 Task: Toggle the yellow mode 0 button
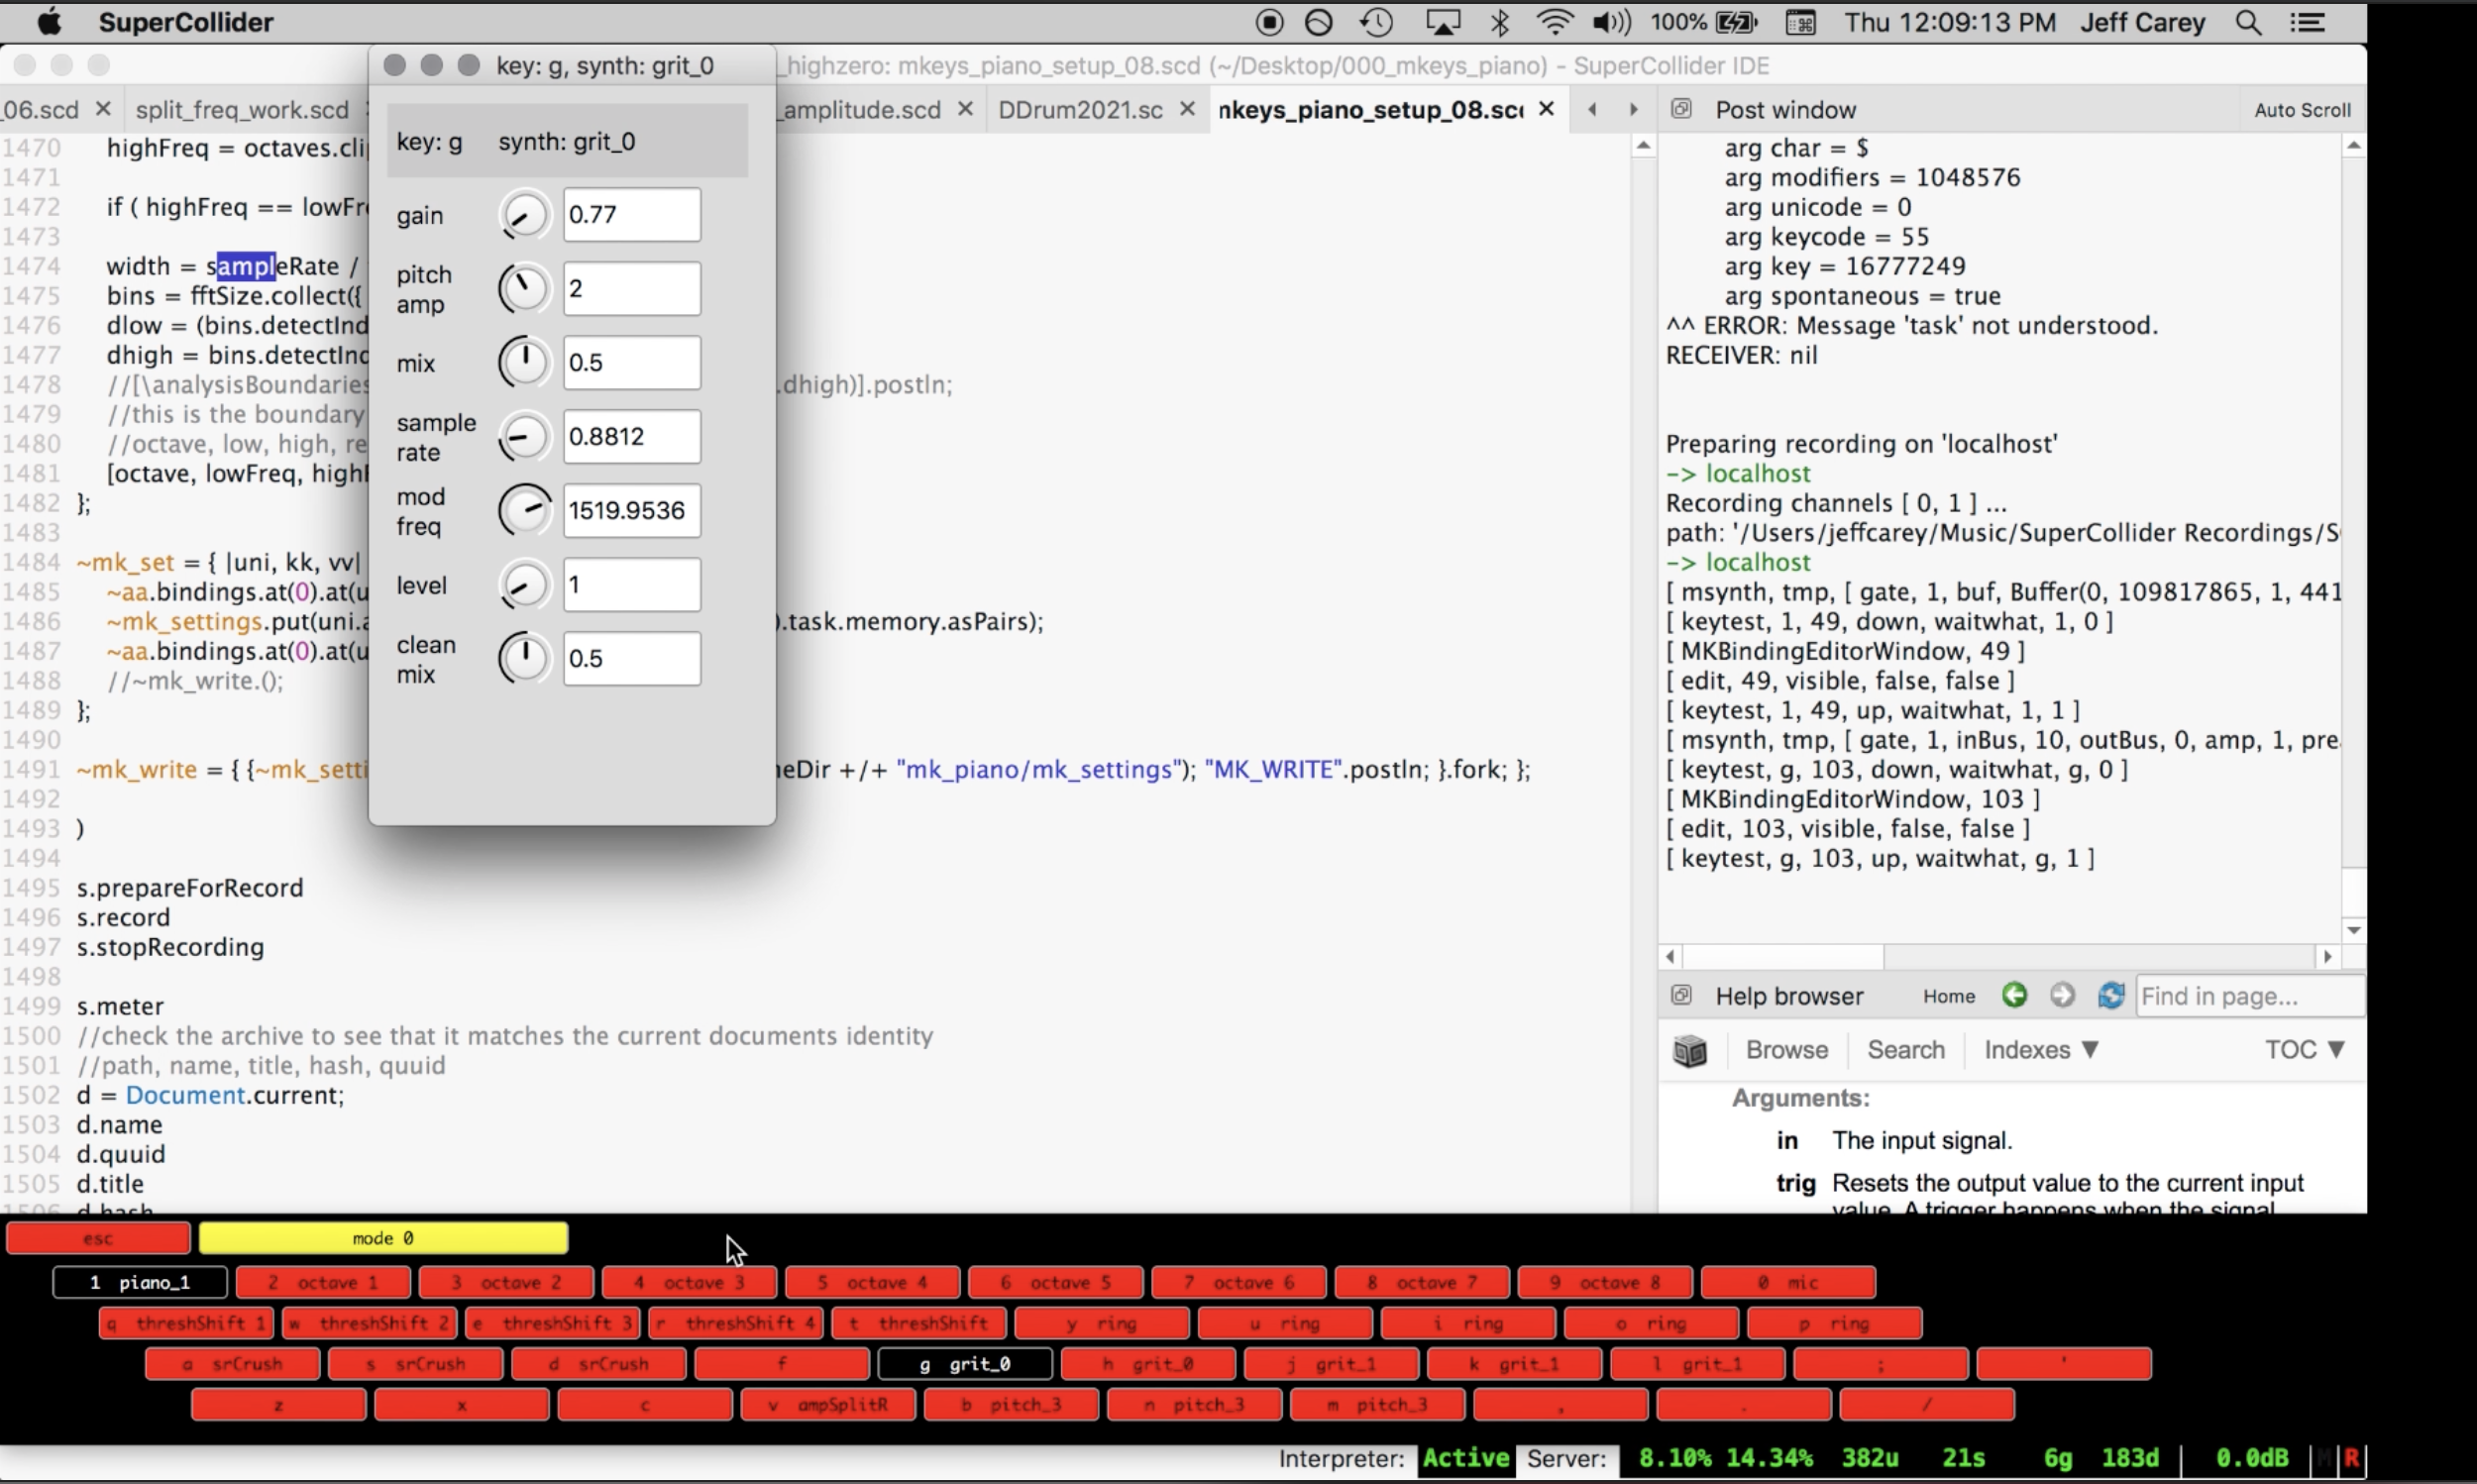coord(383,1238)
